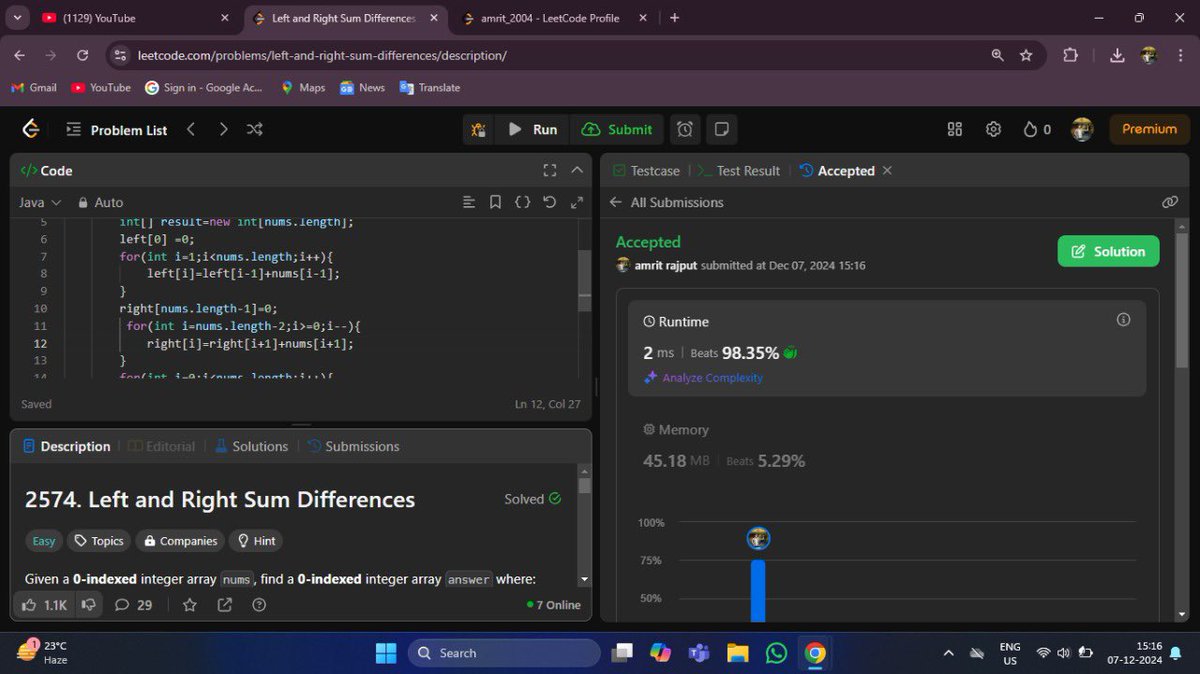Screen dimensions: 1200x674
Task: Click Analyze Complexity link
Action: (703, 377)
